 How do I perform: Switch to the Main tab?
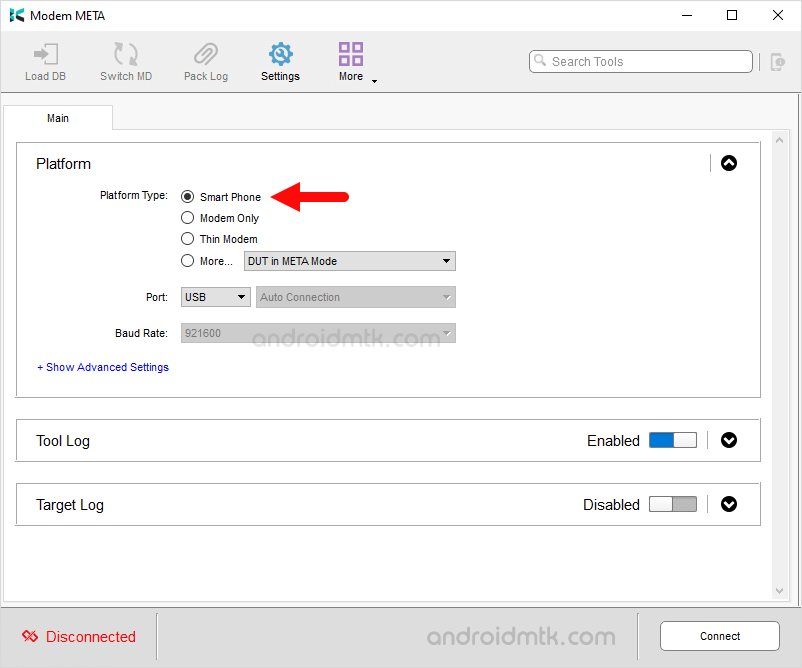tap(58, 118)
